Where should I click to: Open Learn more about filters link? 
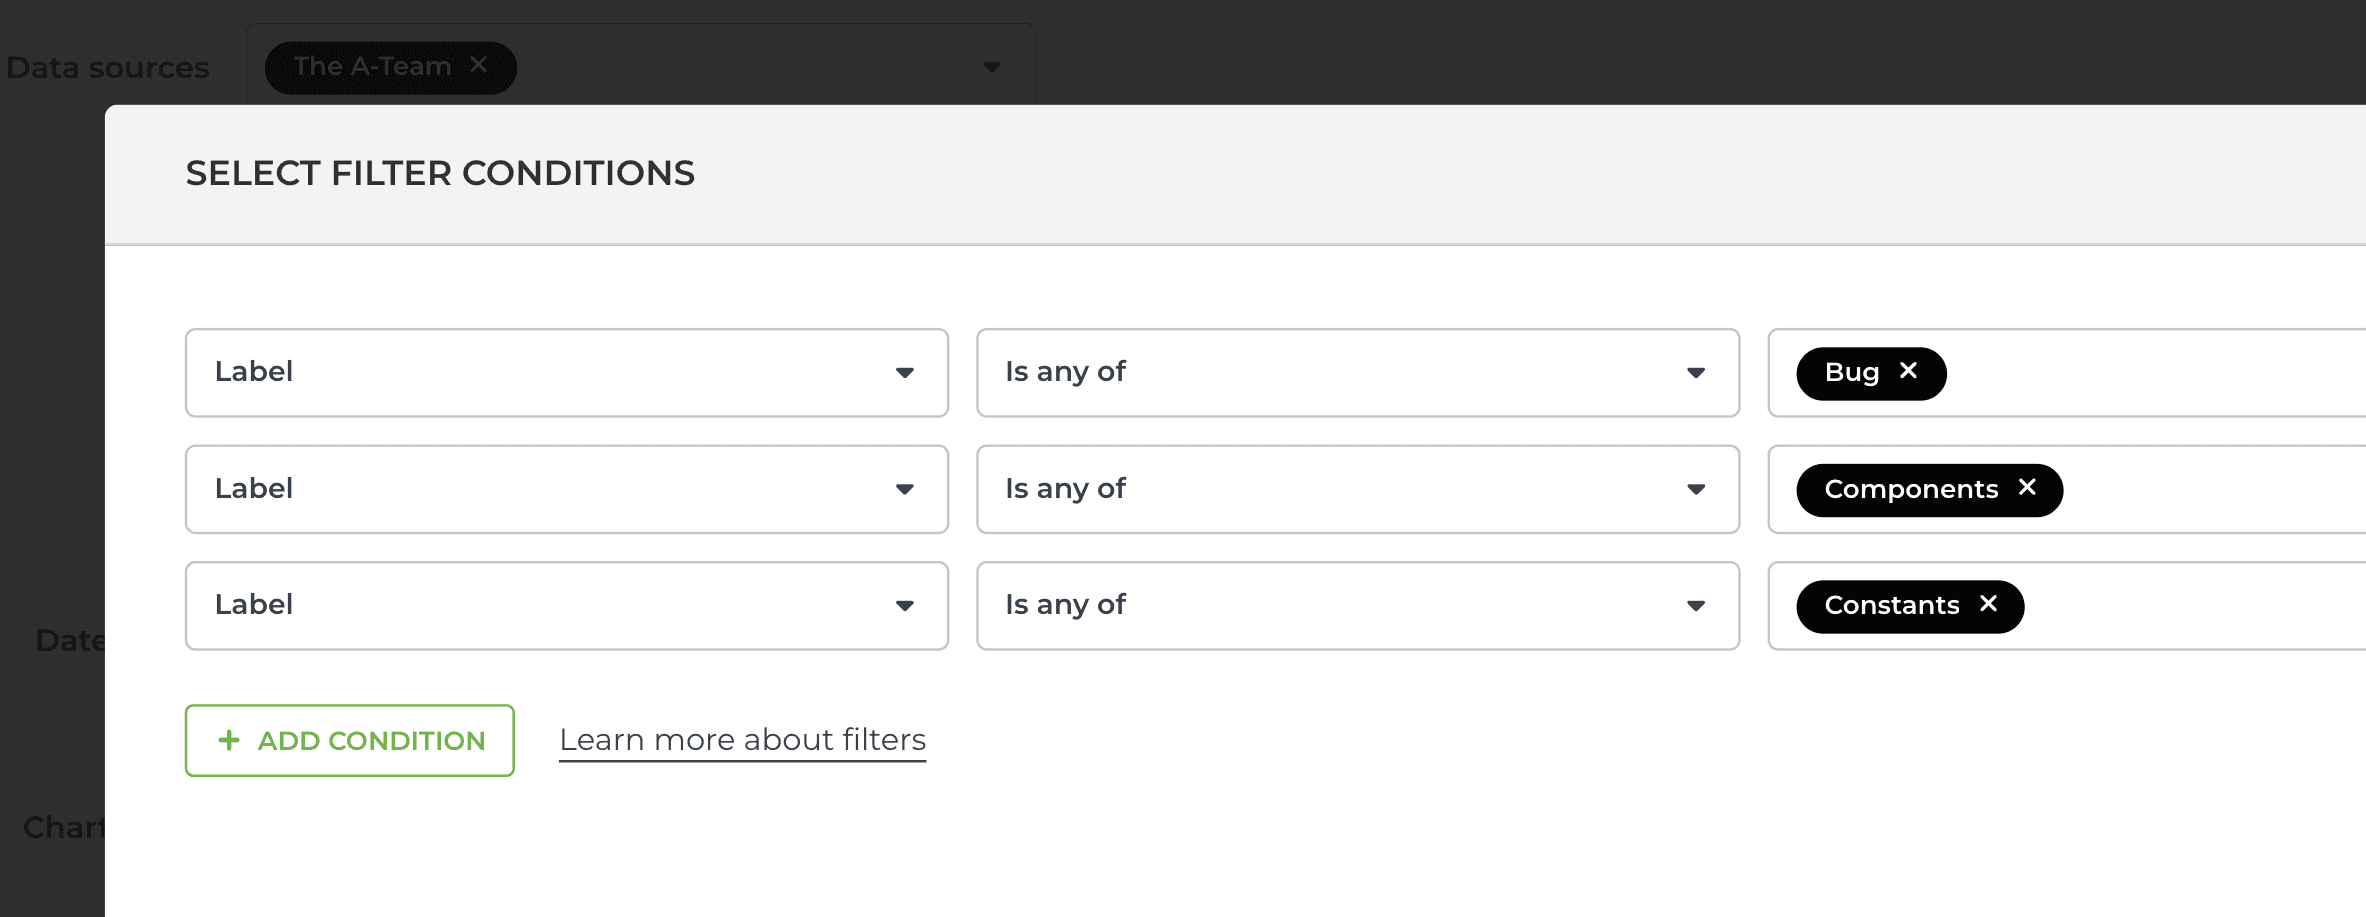click(x=742, y=740)
